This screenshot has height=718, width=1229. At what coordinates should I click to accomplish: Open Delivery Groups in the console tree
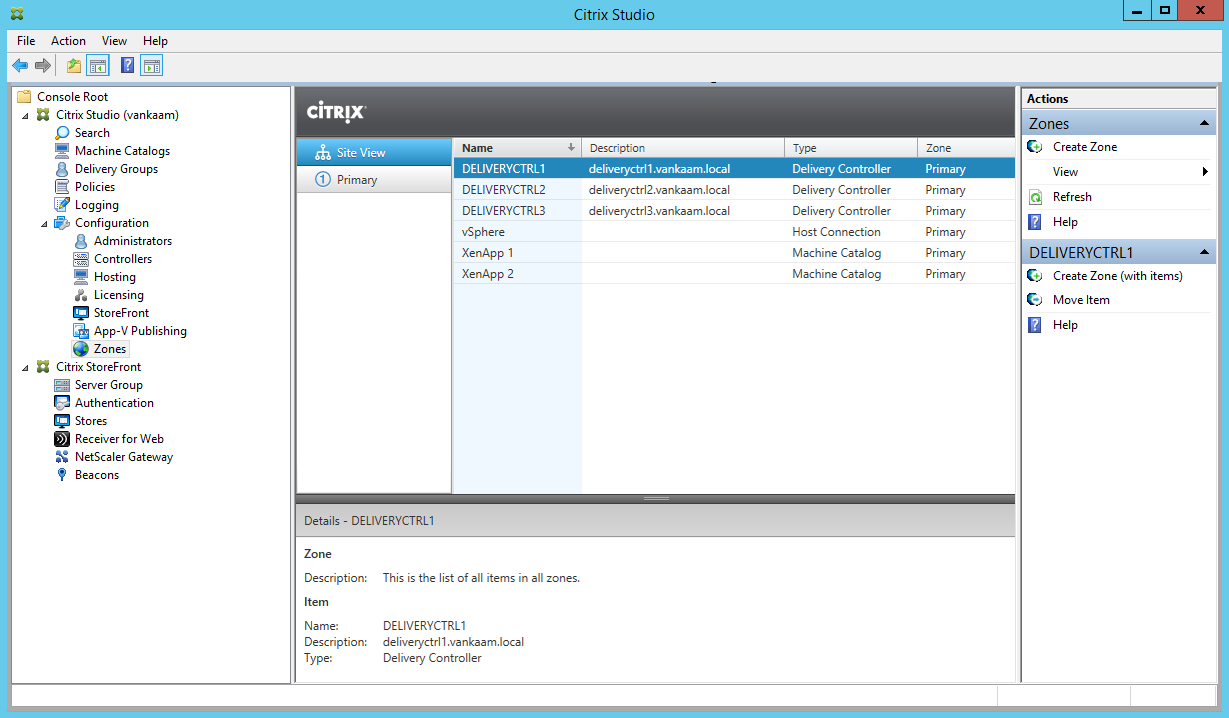point(116,169)
